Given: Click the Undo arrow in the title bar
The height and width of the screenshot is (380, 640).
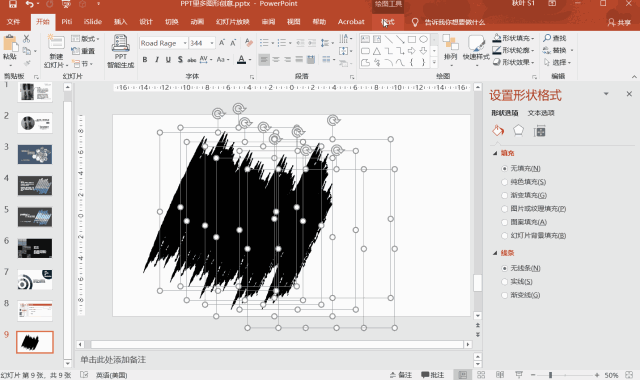Looking at the screenshot, I should click(x=29, y=4).
